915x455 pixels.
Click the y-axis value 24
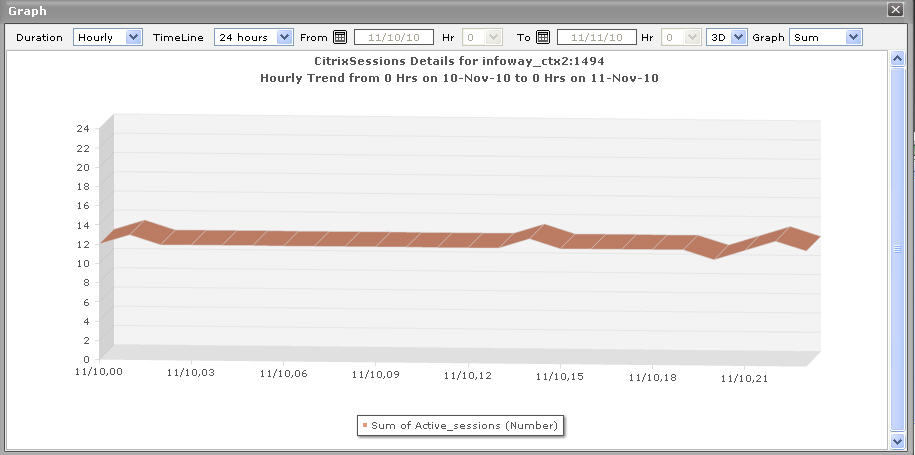tap(83, 129)
